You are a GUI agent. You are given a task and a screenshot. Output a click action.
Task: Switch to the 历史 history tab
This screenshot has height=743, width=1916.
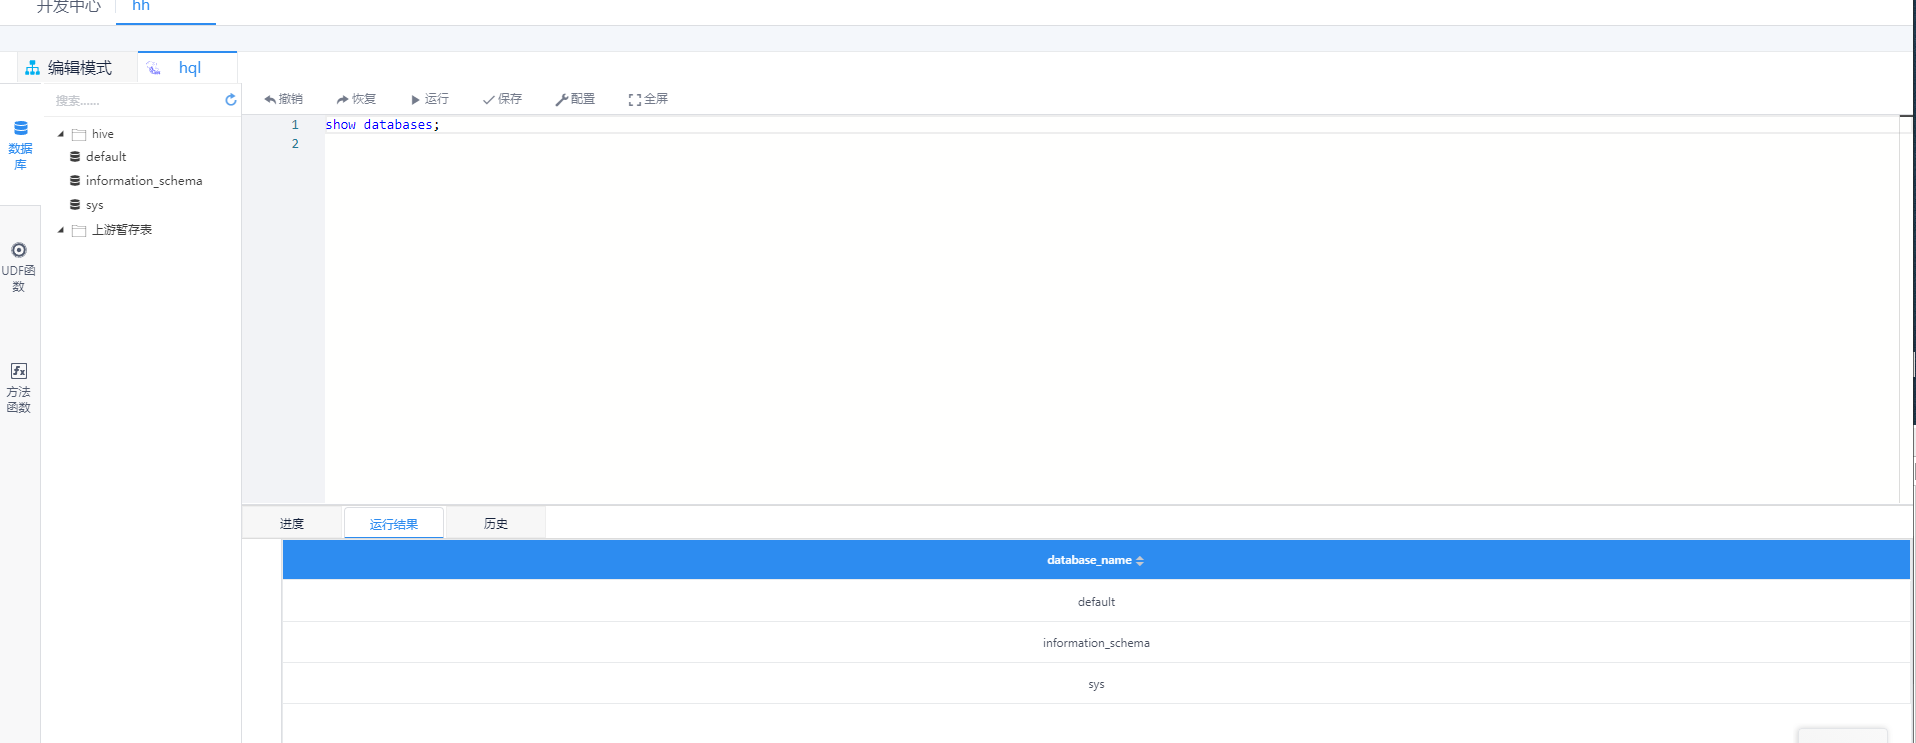pyautogui.click(x=496, y=523)
